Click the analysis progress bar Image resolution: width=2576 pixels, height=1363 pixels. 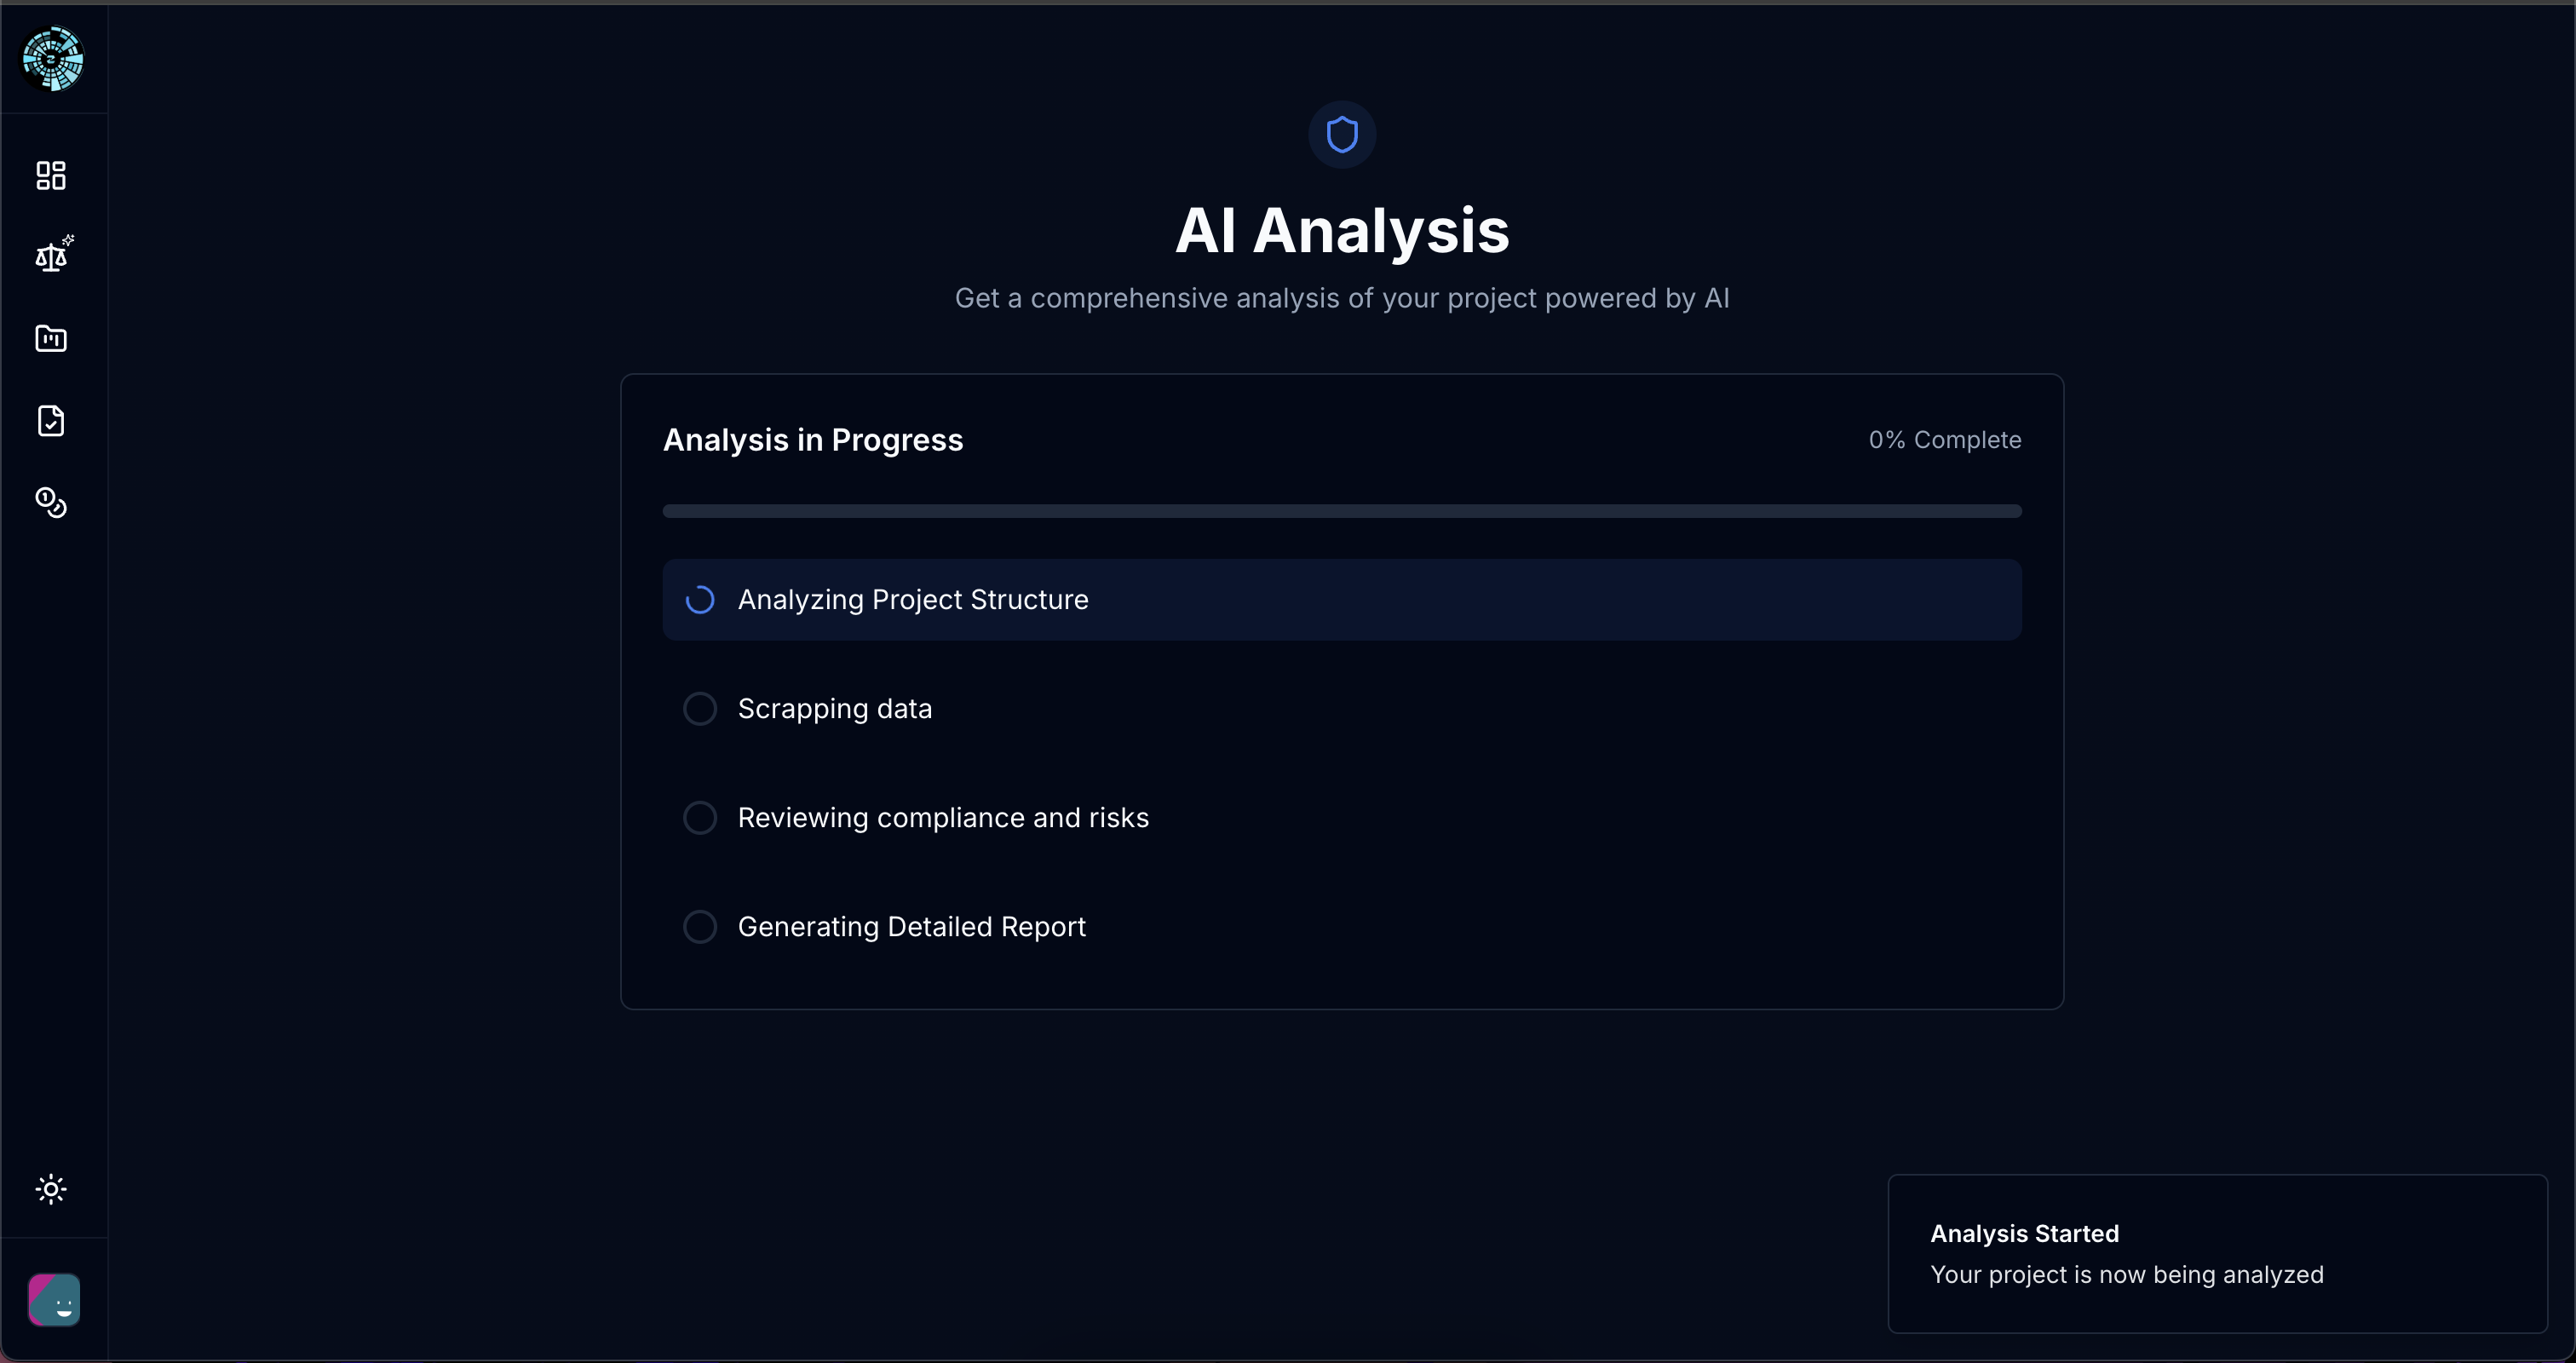coord(1342,511)
